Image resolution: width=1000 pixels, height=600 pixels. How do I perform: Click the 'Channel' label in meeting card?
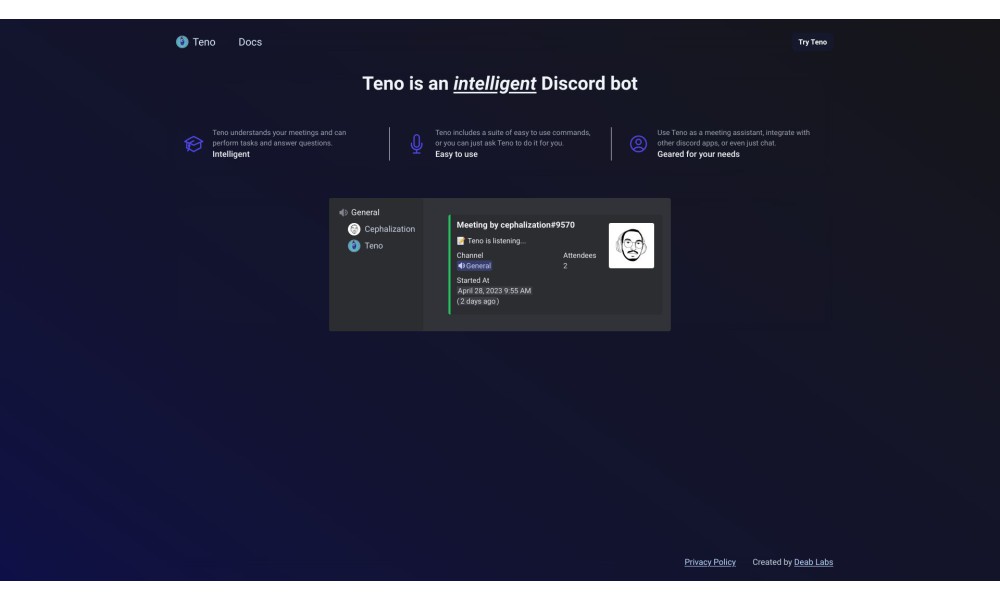(x=469, y=256)
